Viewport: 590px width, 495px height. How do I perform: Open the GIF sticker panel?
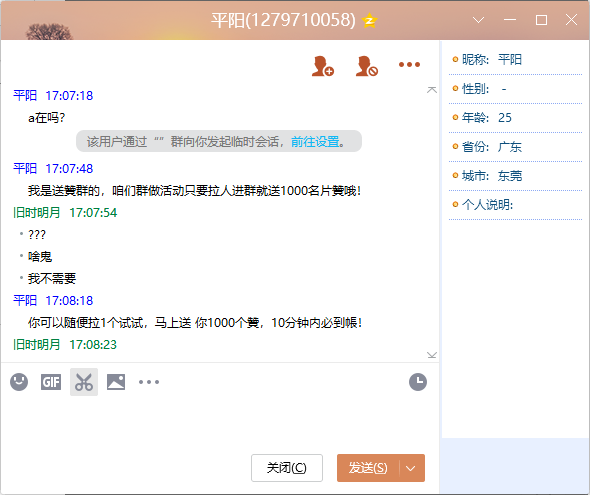click(x=51, y=382)
